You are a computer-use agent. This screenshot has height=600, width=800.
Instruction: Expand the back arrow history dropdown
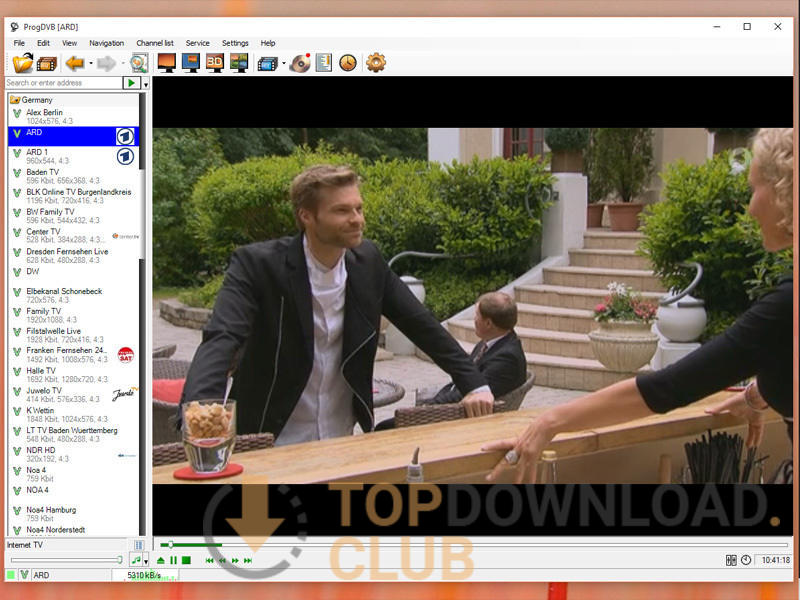(91, 64)
